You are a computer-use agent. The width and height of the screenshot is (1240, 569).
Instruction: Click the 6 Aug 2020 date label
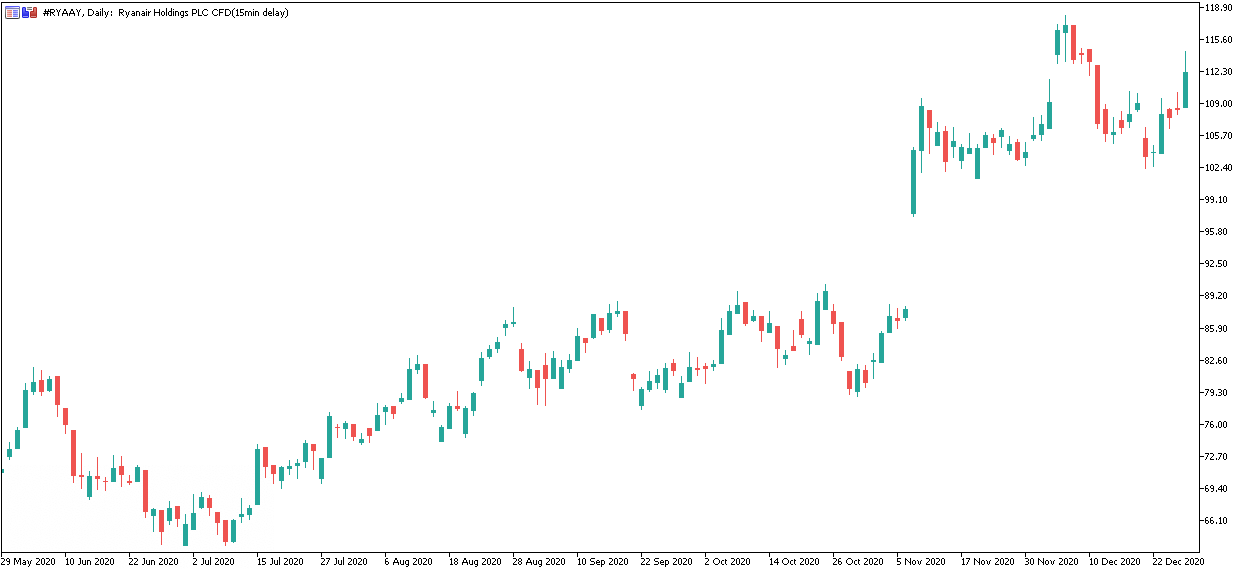(408, 561)
